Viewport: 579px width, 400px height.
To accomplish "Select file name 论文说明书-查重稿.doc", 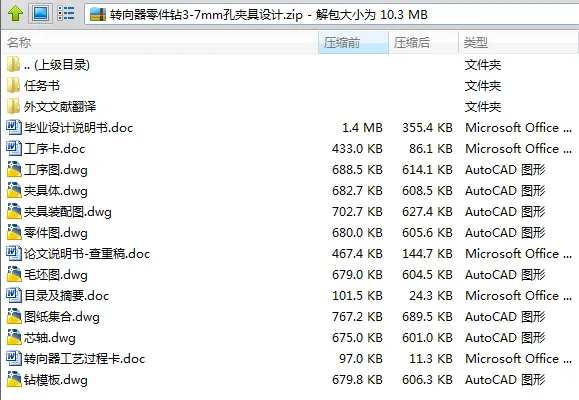I will coord(87,254).
